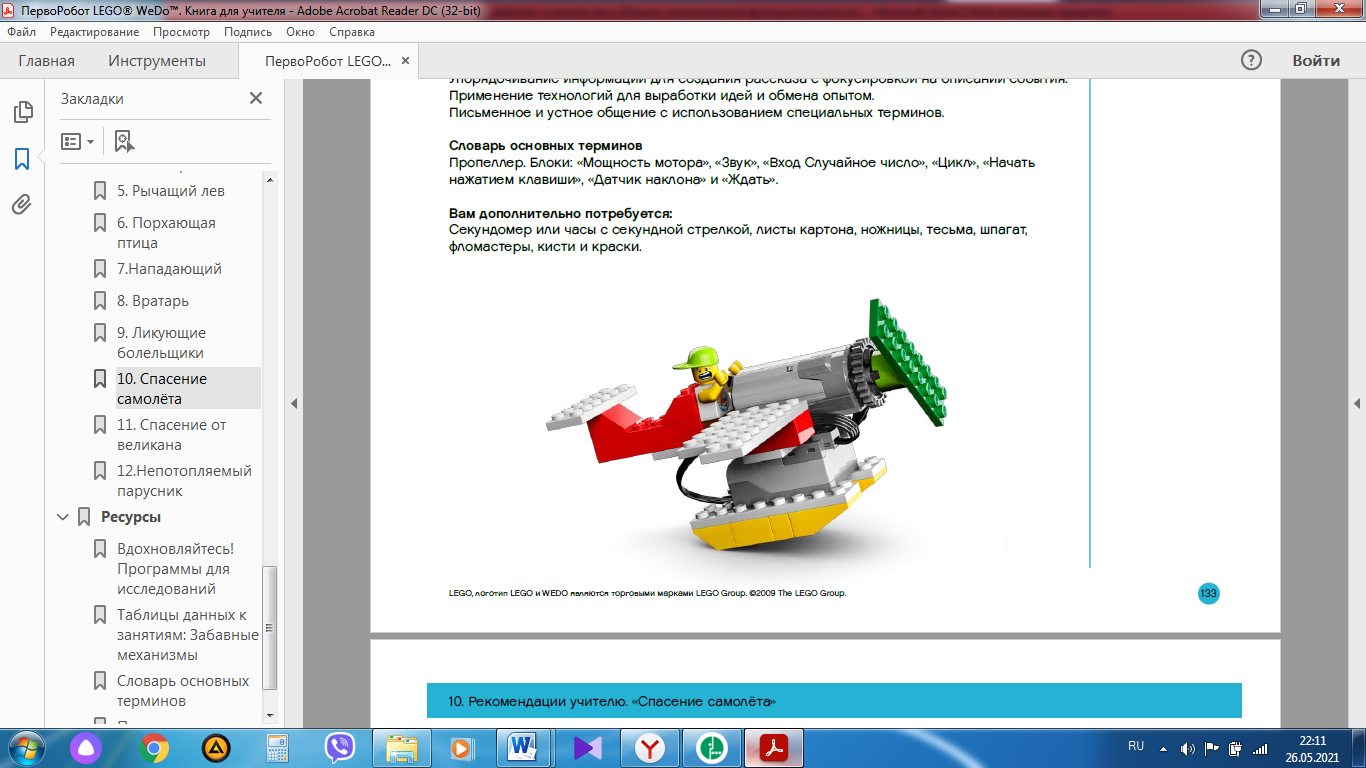This screenshot has height=768, width=1366.
Task: Click bookmark icon beside Ресурсы
Action: tap(84, 517)
